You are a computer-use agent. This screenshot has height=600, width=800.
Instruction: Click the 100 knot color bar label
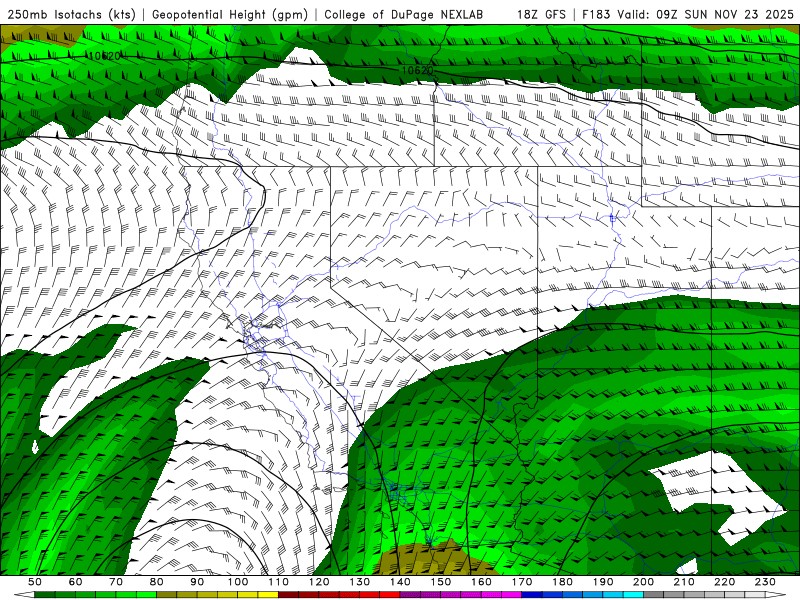[x=238, y=582]
